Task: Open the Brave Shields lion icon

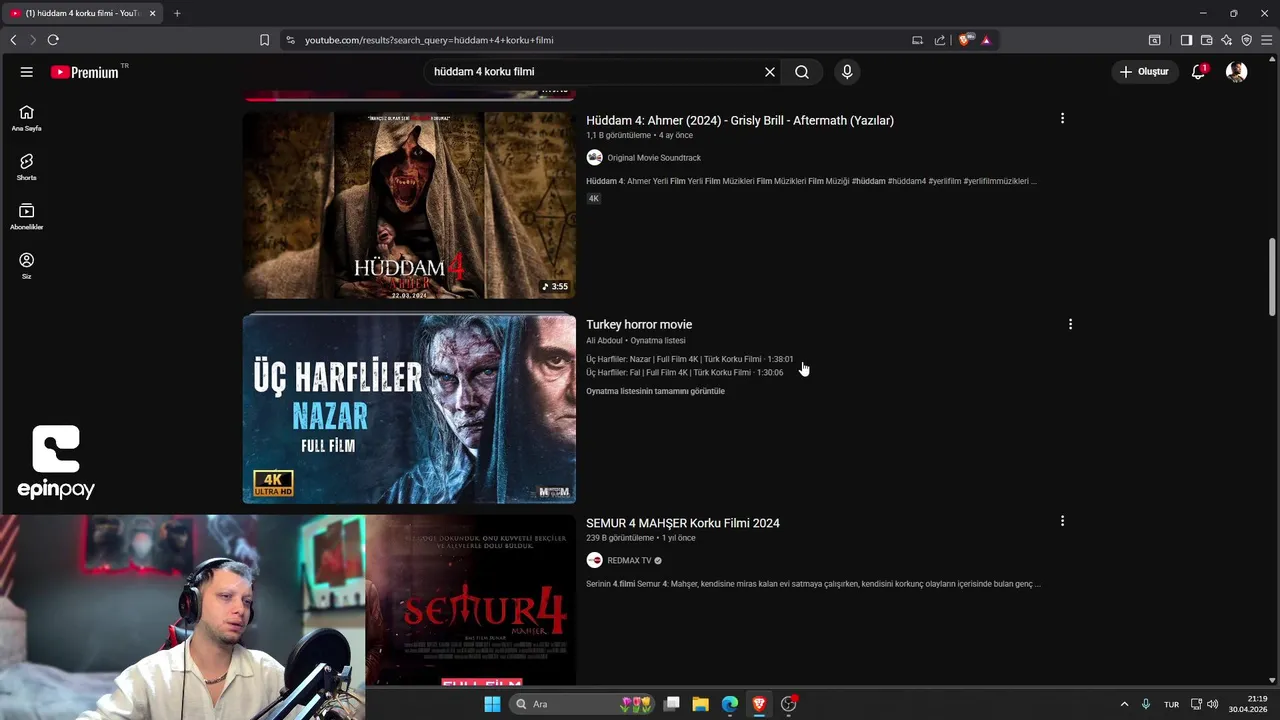Action: tap(965, 40)
